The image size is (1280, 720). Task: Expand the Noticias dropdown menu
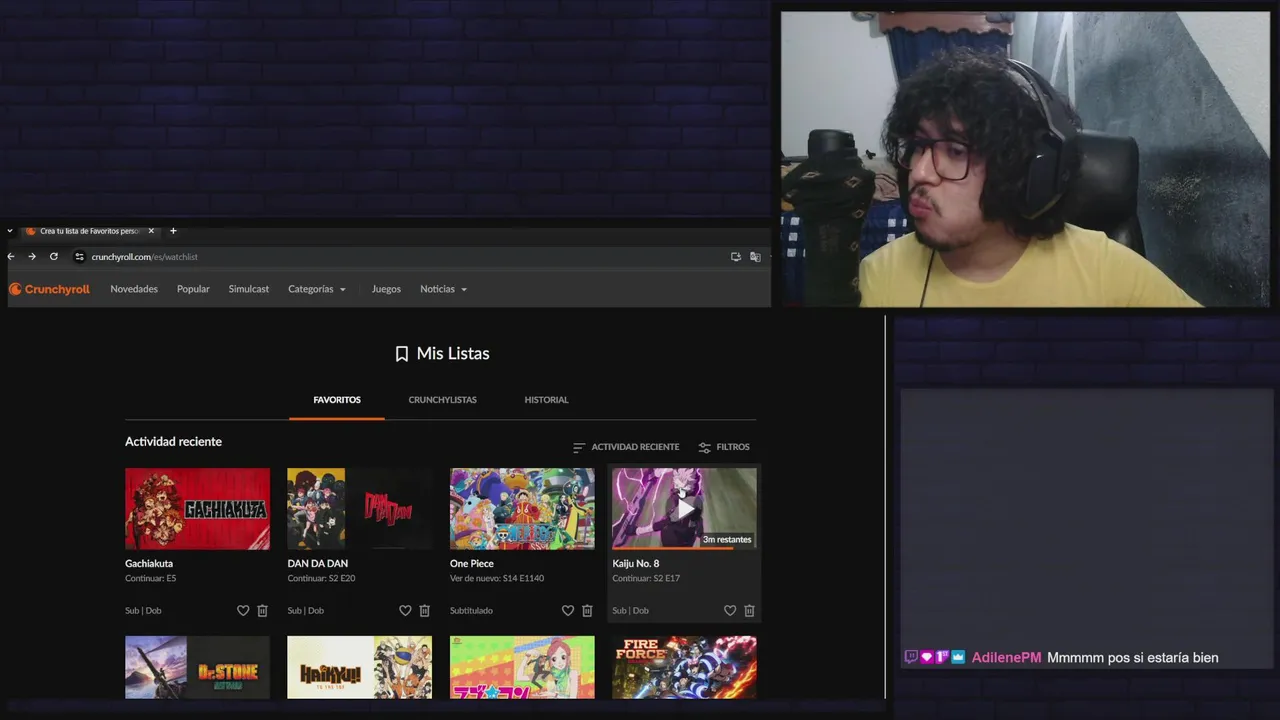point(443,289)
